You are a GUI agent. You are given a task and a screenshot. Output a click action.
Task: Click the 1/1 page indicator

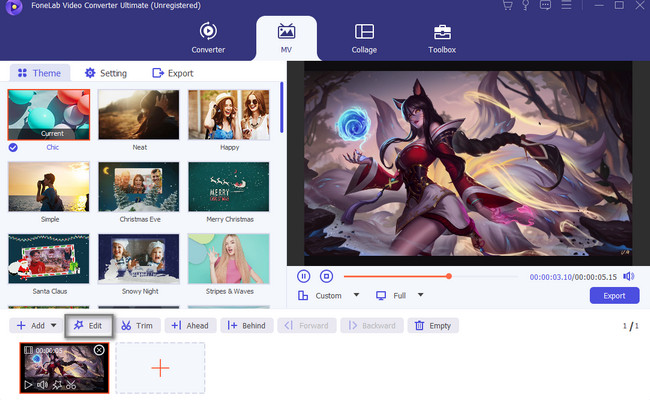pyautogui.click(x=630, y=326)
